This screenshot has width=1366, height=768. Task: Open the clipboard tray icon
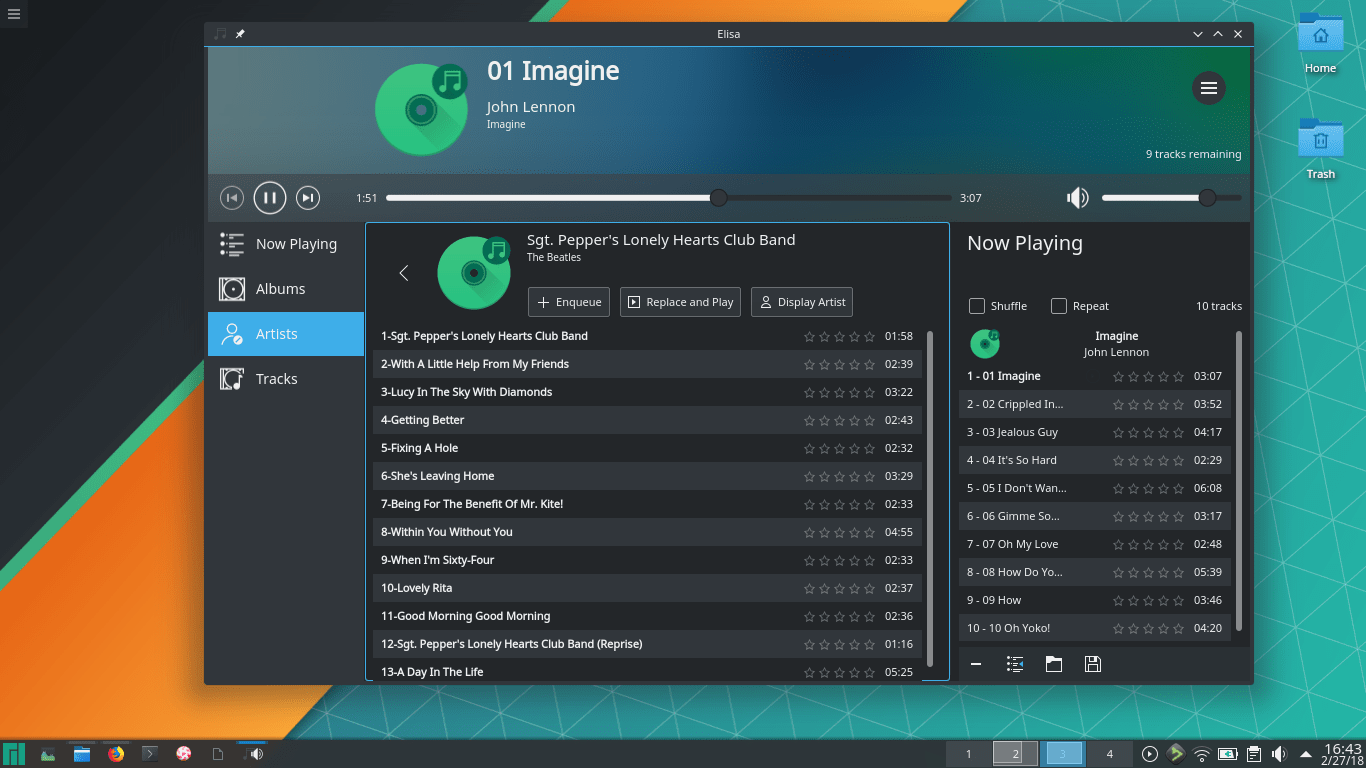tap(1253, 754)
